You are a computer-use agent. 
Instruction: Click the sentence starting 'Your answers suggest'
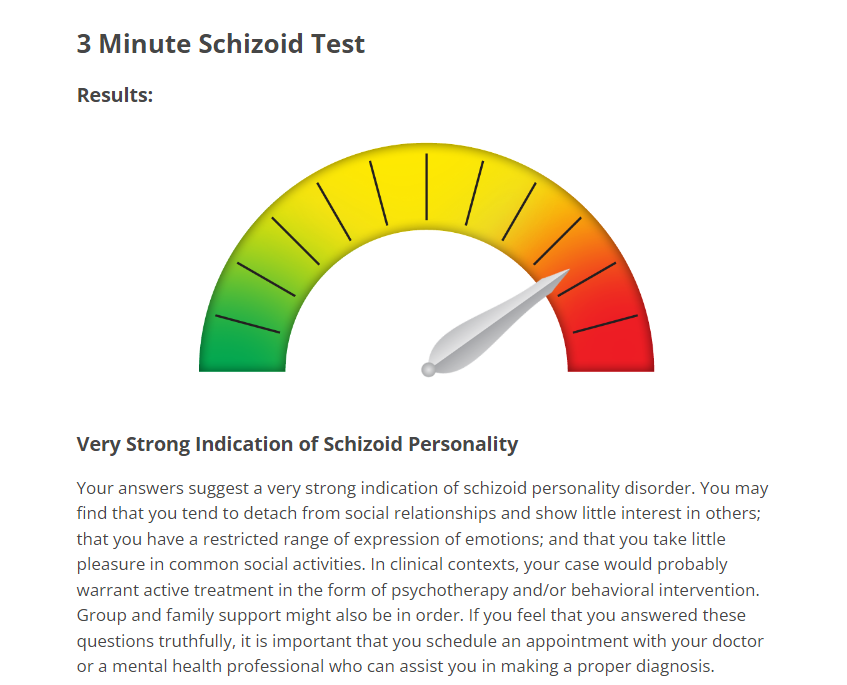click(386, 488)
